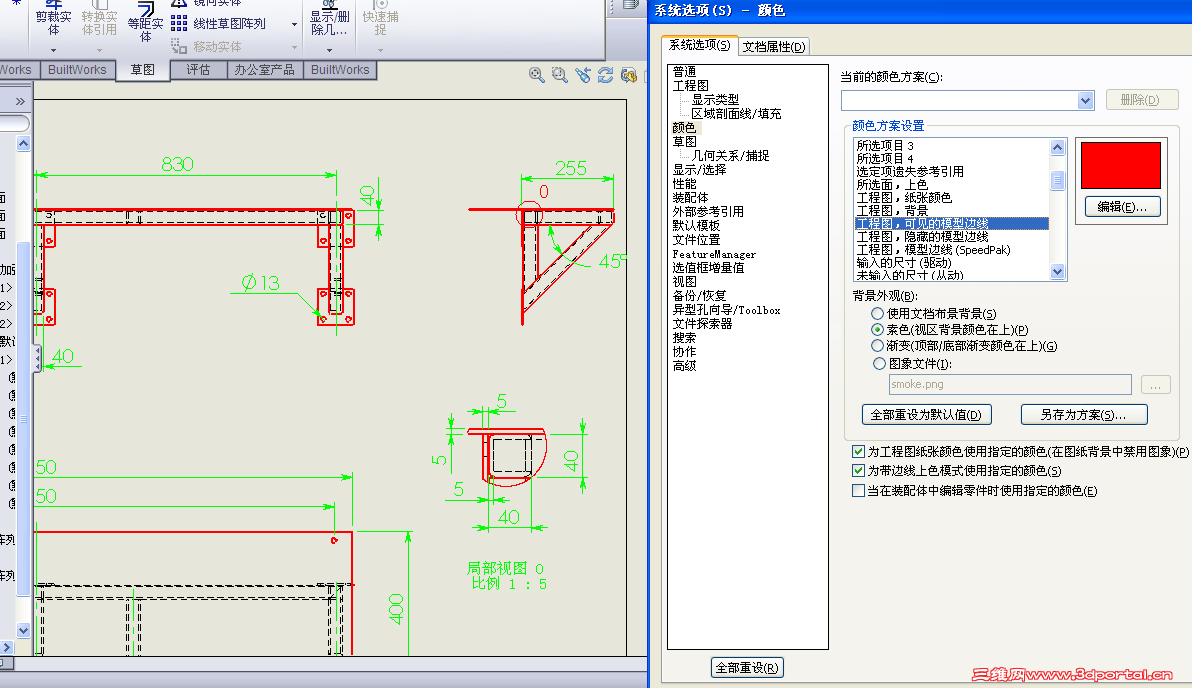Switch to the 系统选项(S) tab
The height and width of the screenshot is (688, 1192).
[699, 45]
